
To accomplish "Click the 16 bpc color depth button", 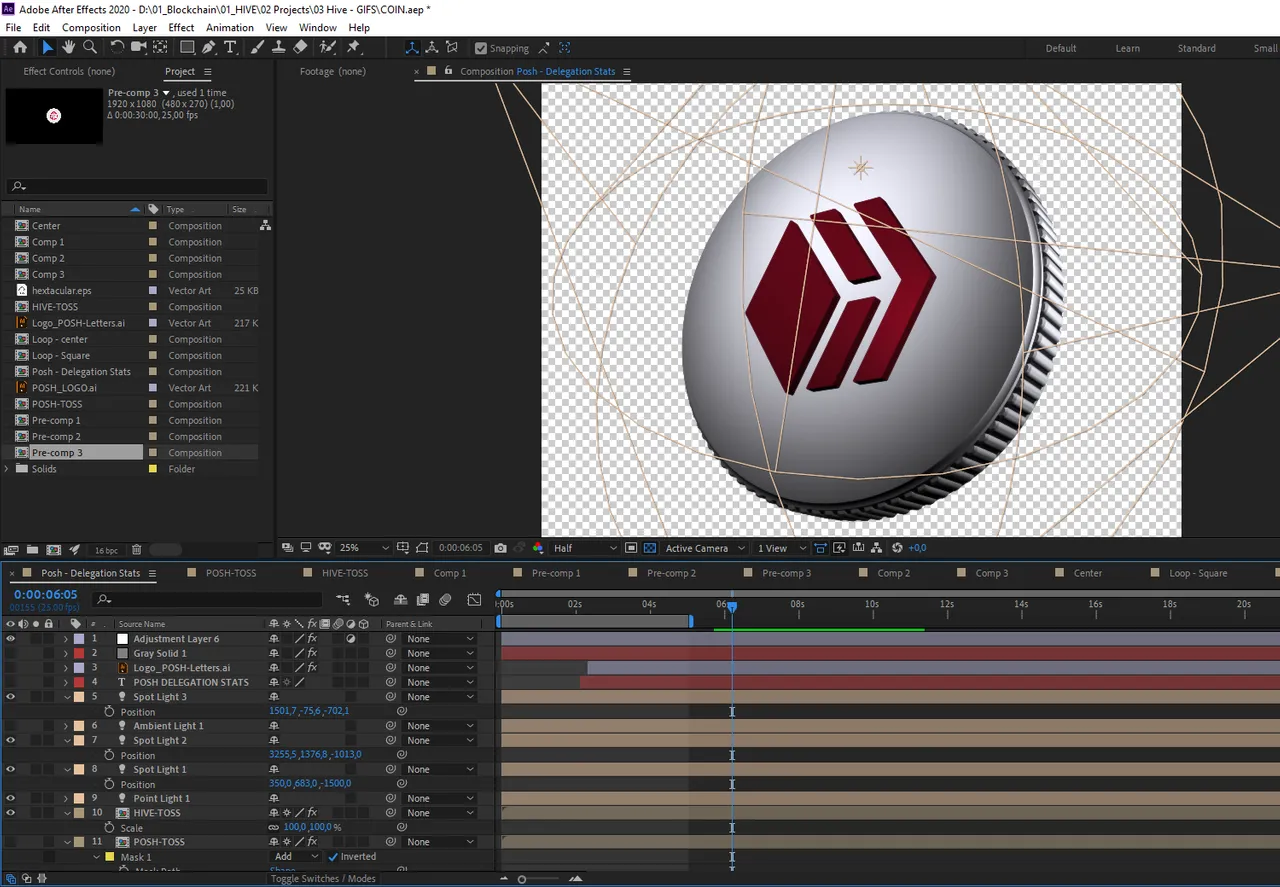I will pos(106,550).
